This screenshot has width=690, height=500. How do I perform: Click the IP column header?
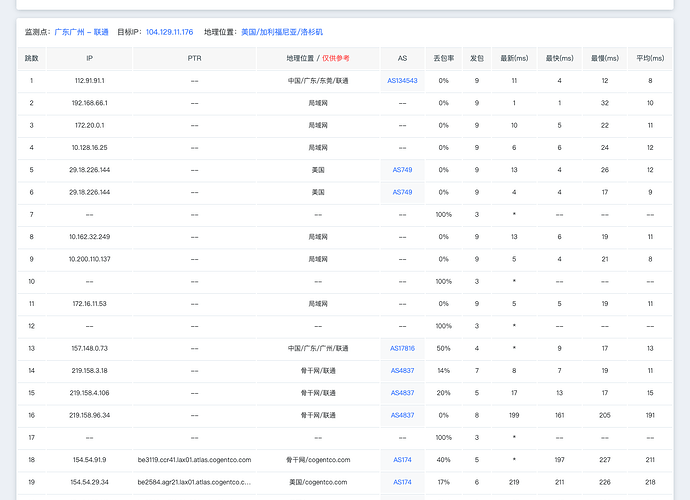(89, 58)
